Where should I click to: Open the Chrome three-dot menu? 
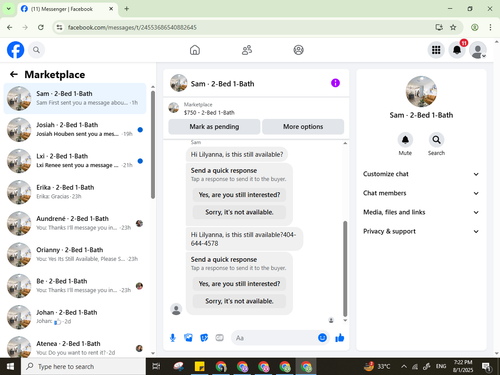[x=490, y=27]
